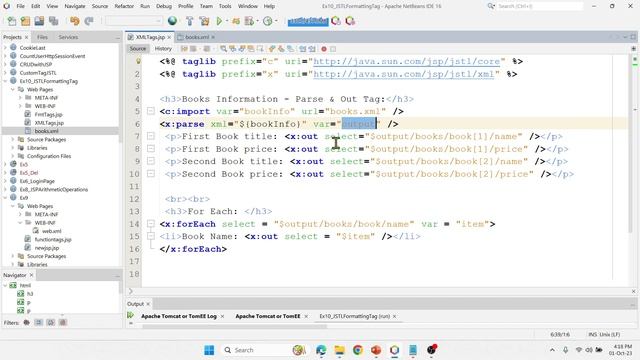Image resolution: width=640 pixels, height=360 pixels.
Task: Select the CookieLast project
Action: [x=32, y=48]
